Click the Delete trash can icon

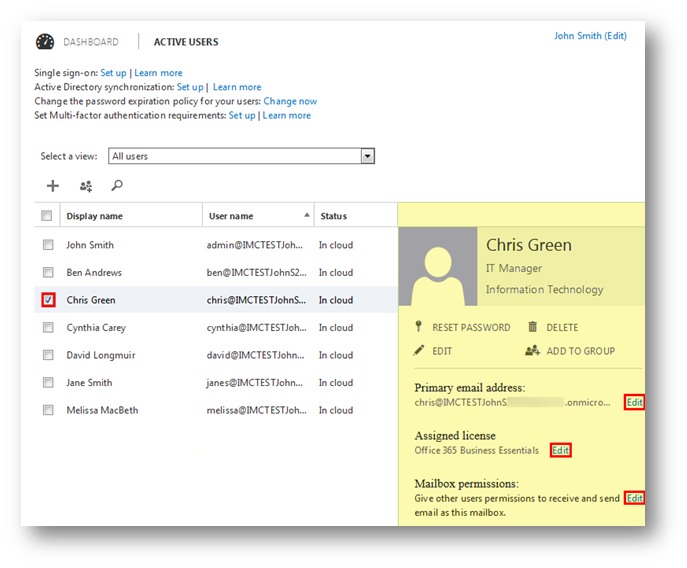coord(532,327)
